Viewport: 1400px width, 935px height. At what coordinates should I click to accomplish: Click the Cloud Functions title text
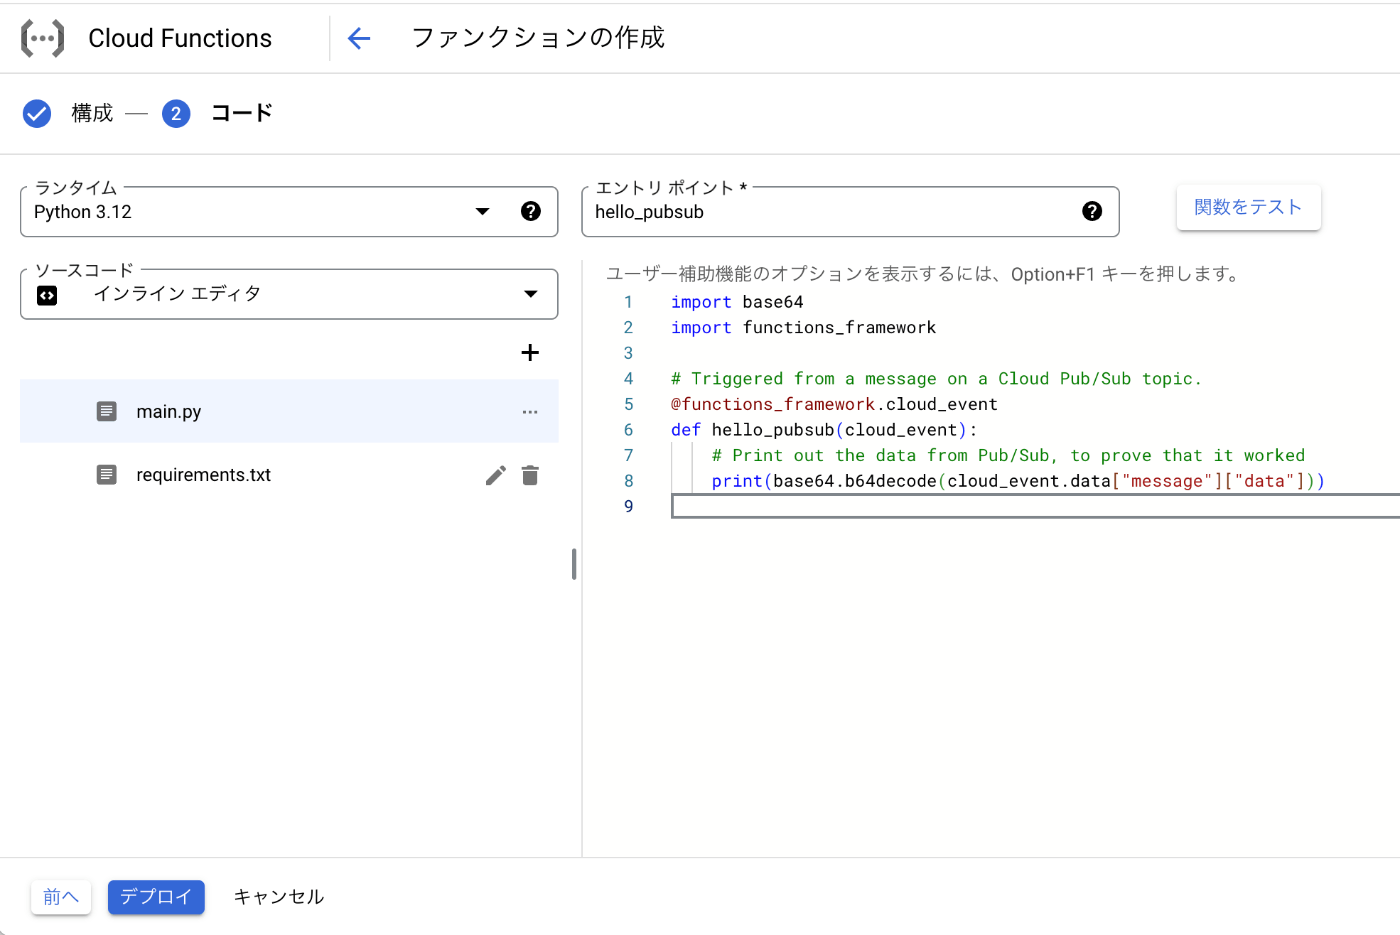coord(180,38)
